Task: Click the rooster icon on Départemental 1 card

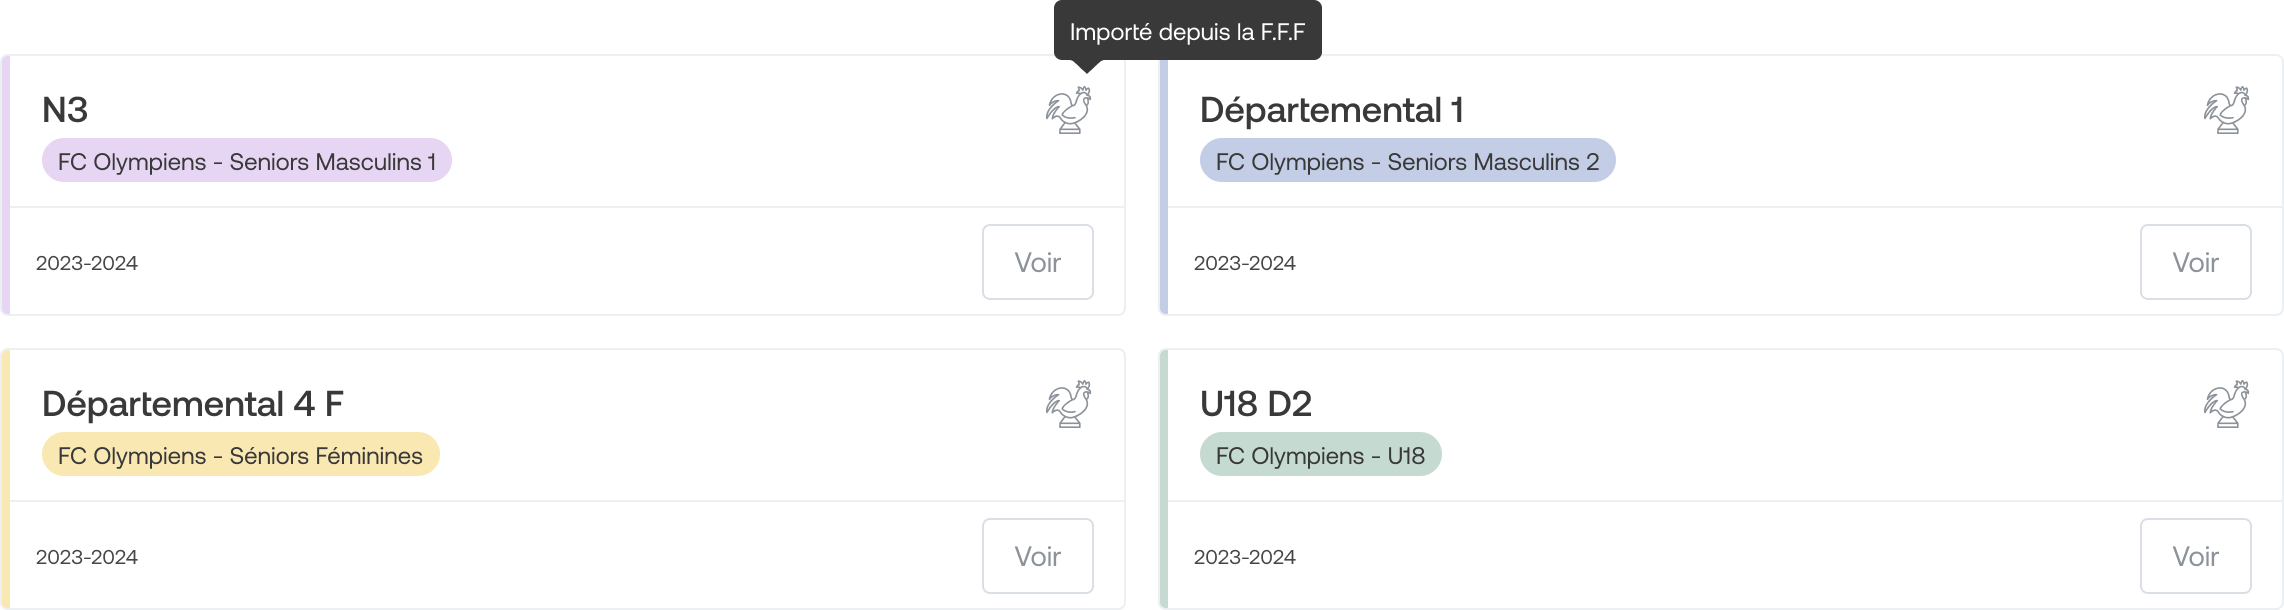Action: click(x=2226, y=110)
